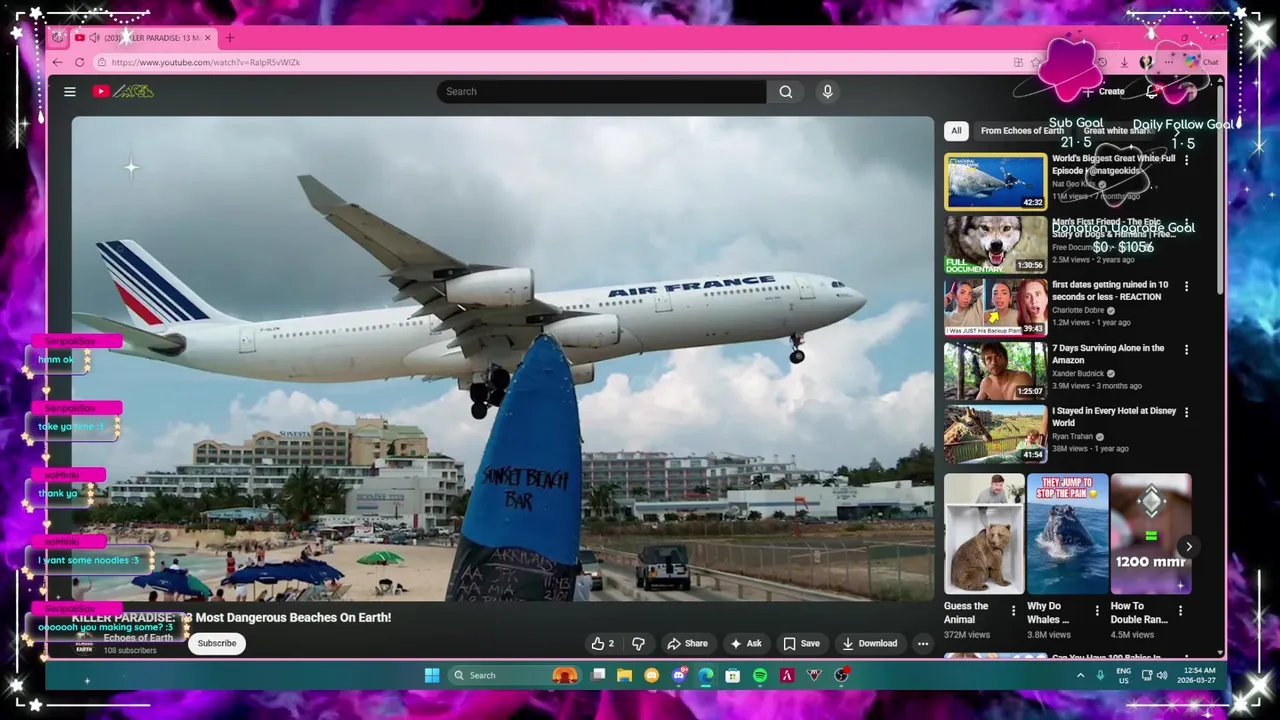Image resolution: width=1280 pixels, height=720 pixels.
Task: Open the taskbar clock showing 12:54 AM
Action: click(1197, 675)
